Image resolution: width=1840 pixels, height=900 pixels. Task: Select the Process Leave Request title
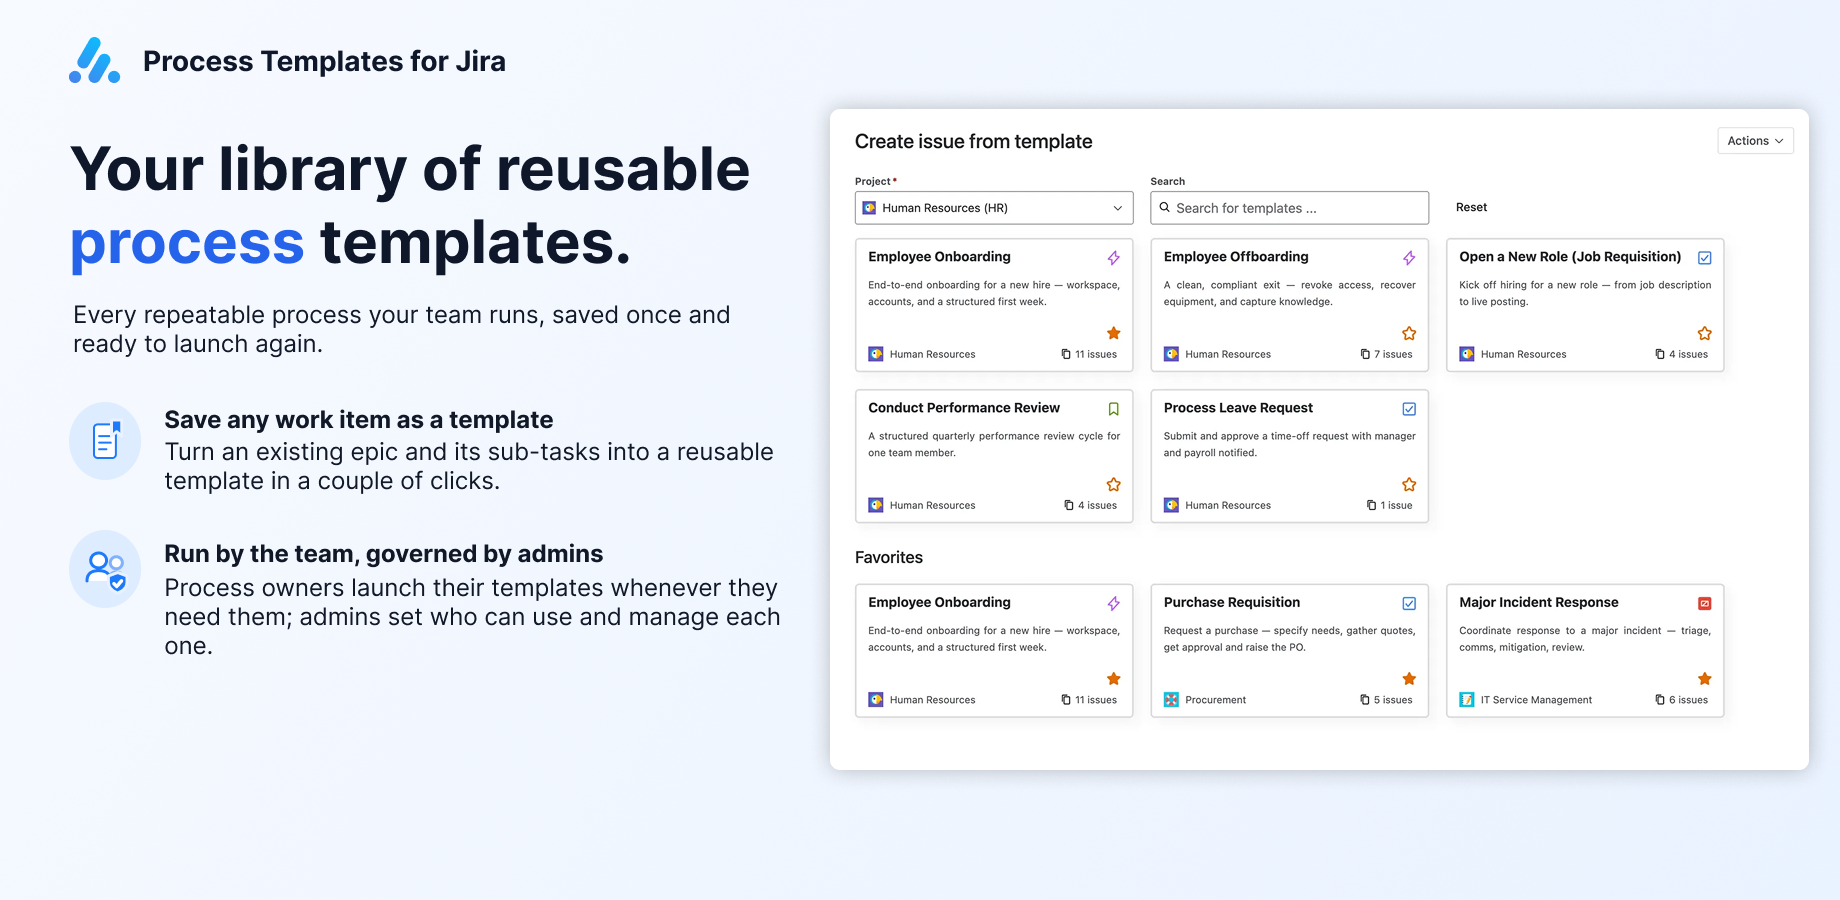(1238, 408)
